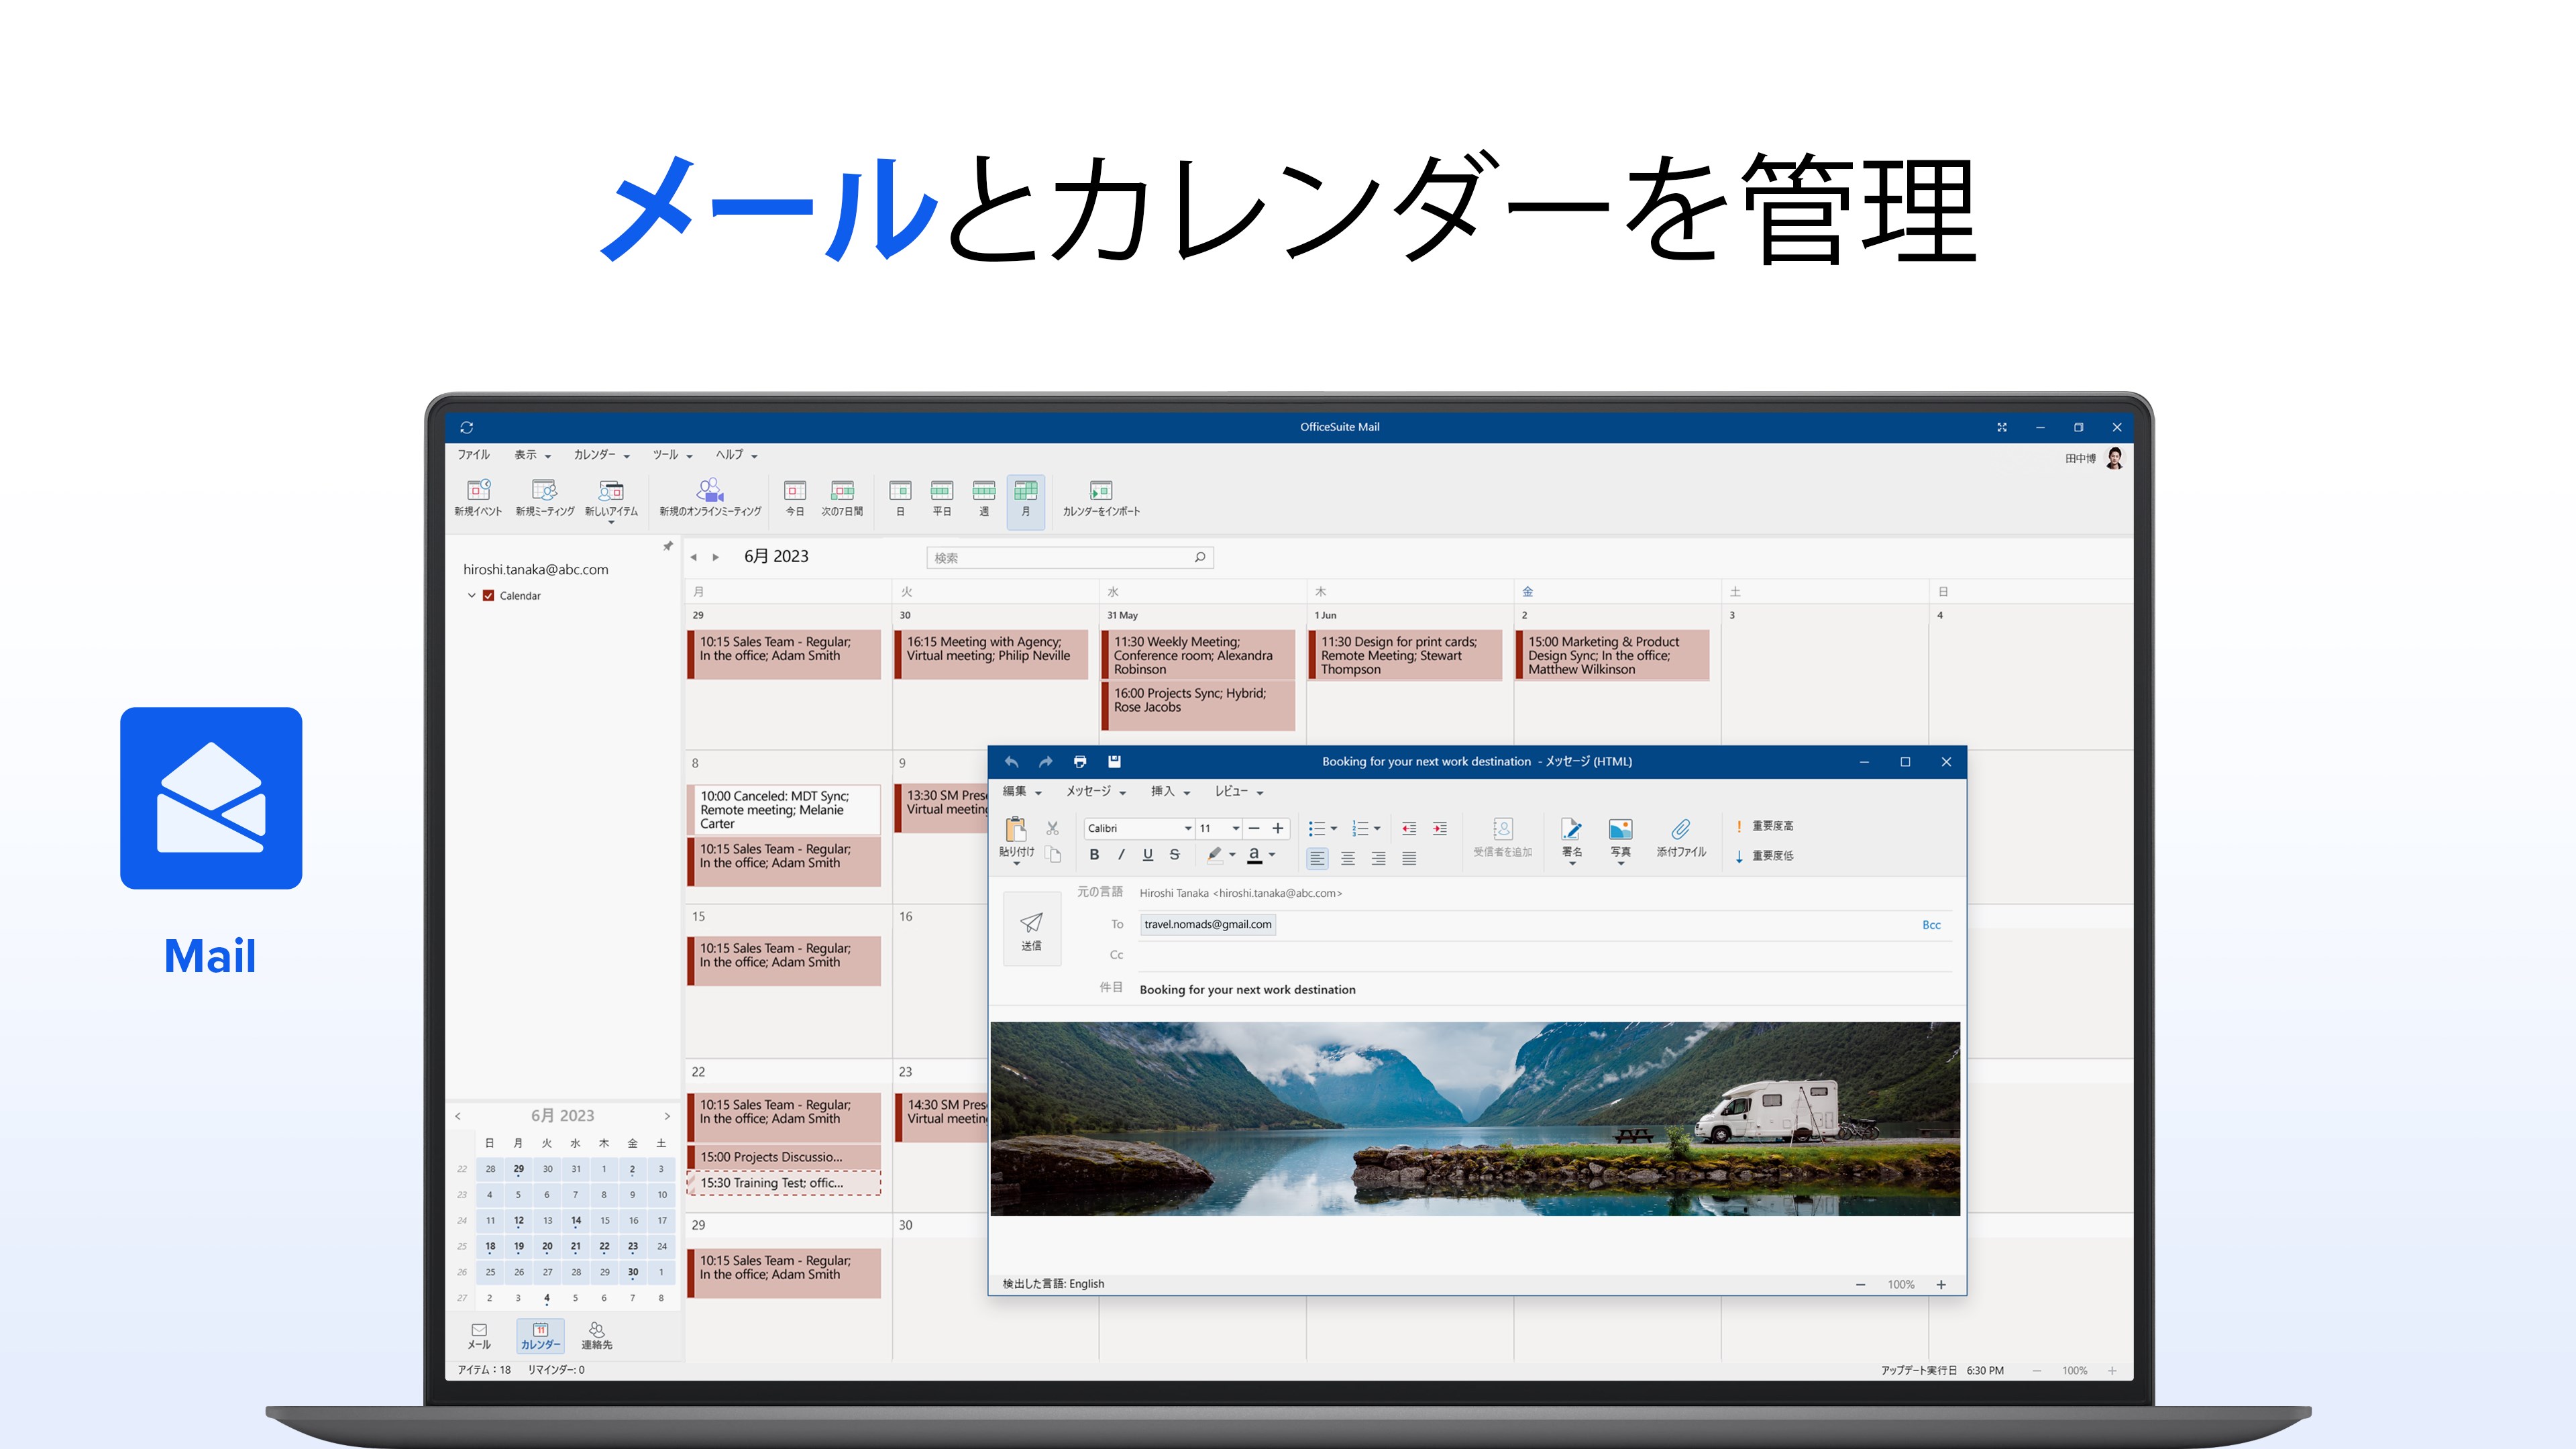2576x1449 pixels.
Task: Switch to the 平日 workweek view
Action: point(941,497)
